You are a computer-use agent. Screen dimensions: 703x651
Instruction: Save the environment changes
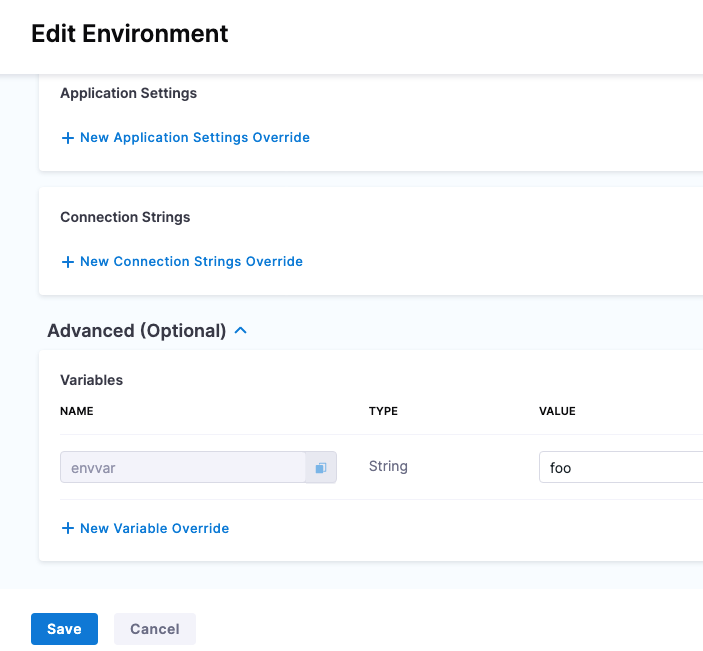(x=64, y=629)
